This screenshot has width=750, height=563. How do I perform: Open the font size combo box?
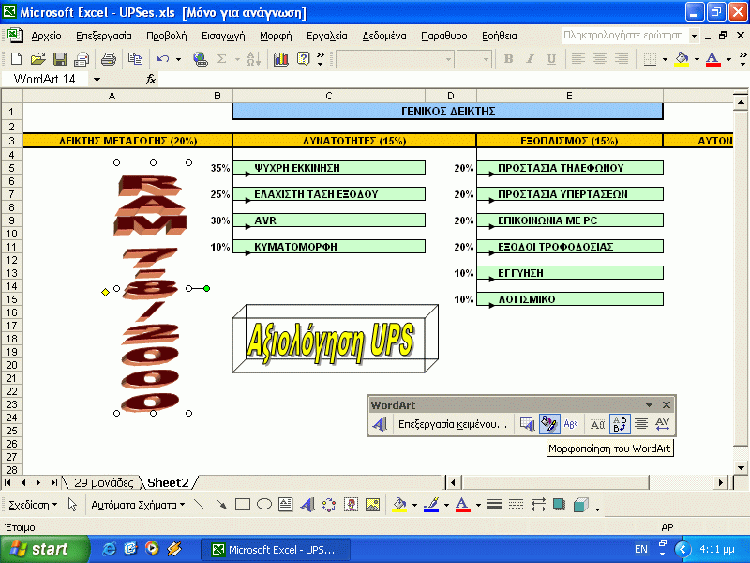coord(474,59)
